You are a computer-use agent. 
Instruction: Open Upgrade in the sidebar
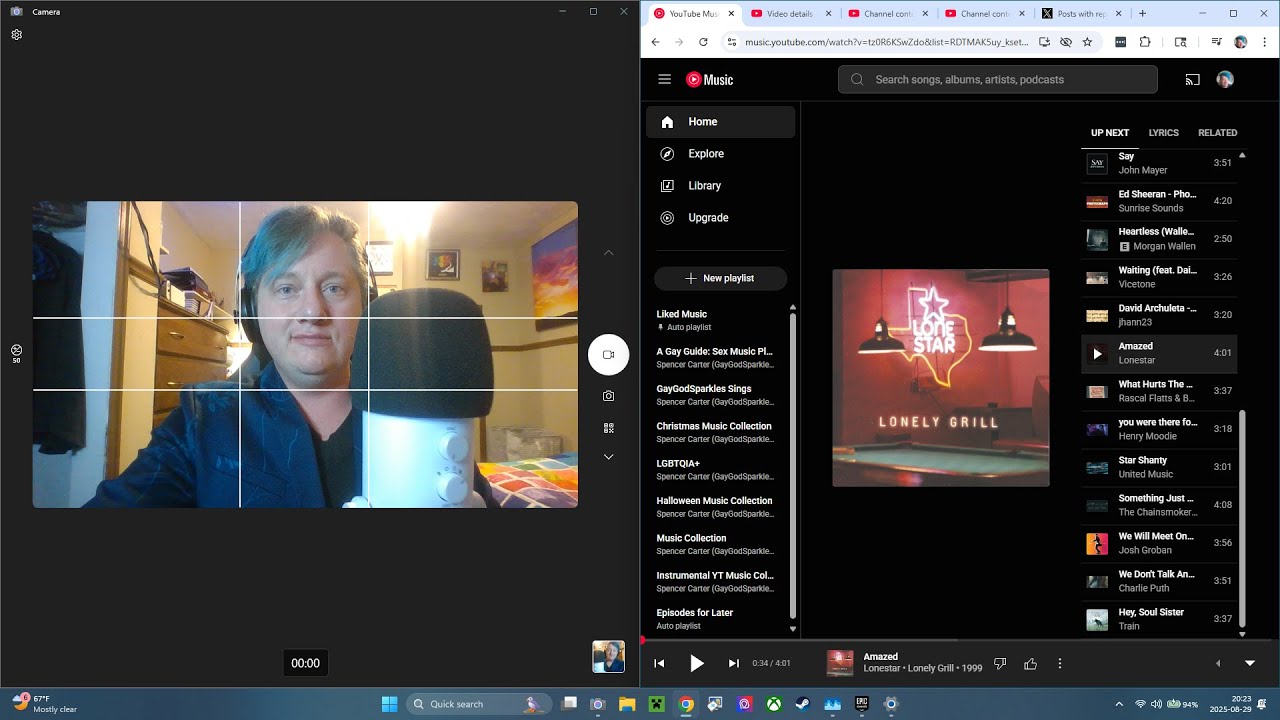(720, 218)
